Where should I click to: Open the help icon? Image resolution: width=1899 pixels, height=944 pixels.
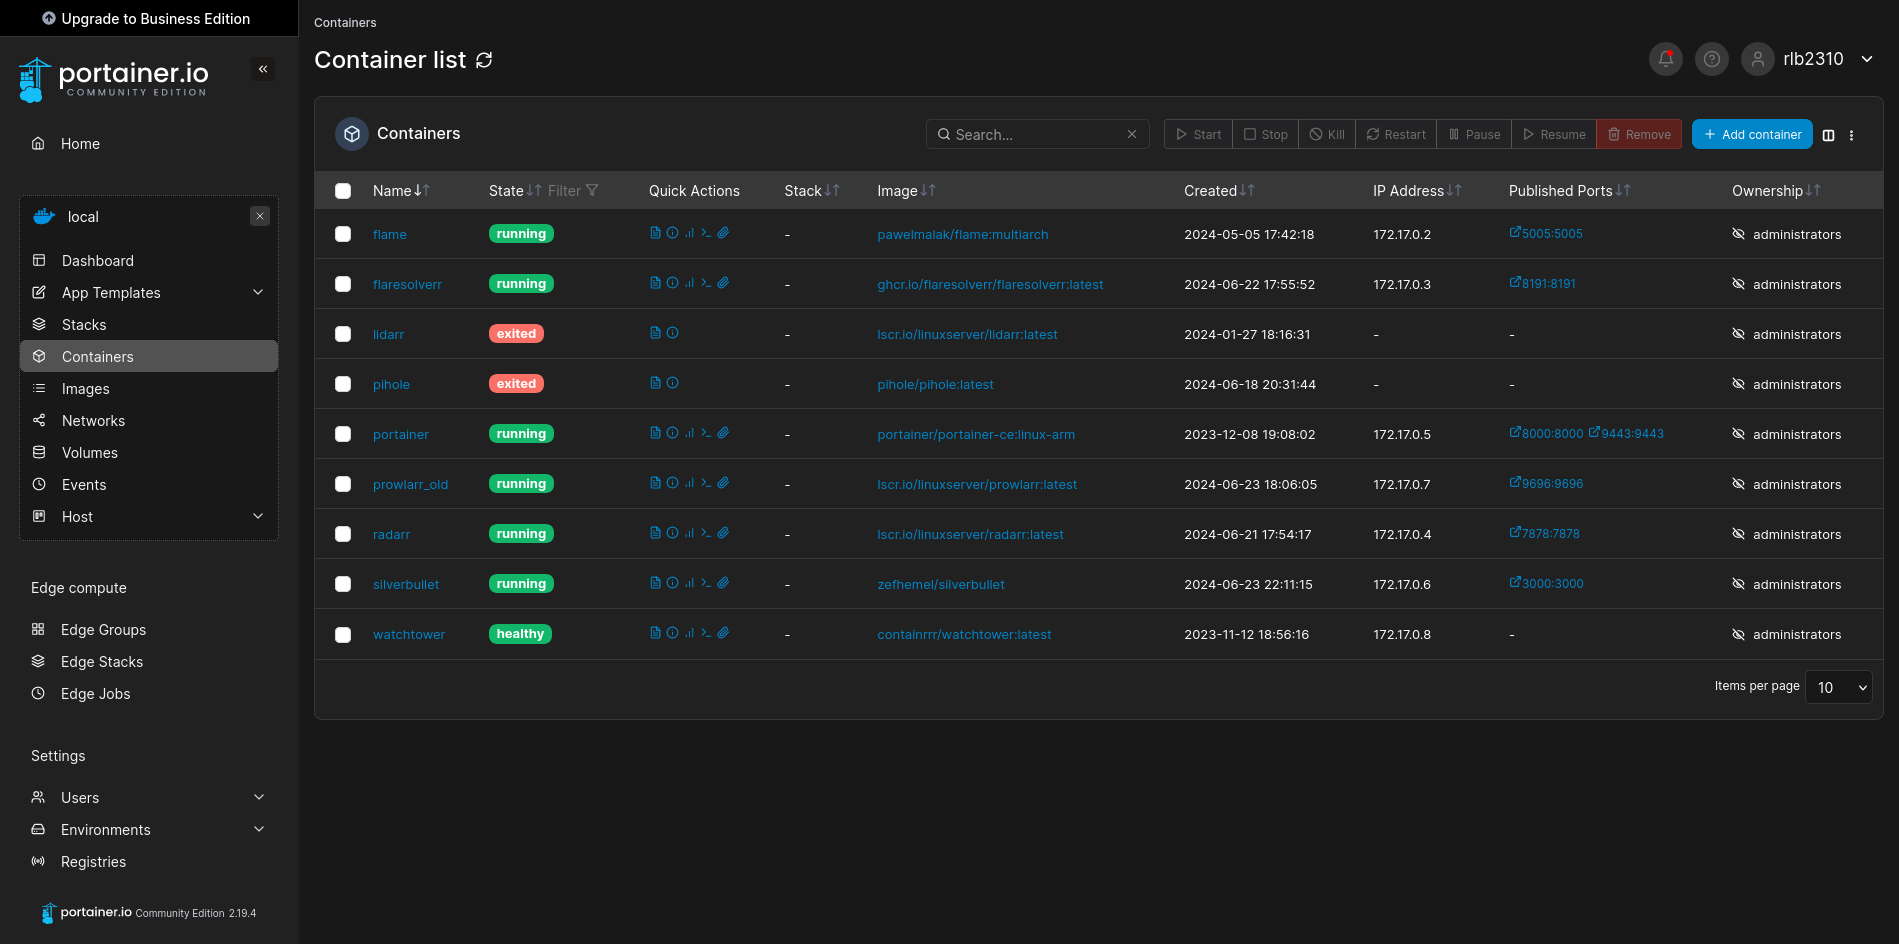point(1712,59)
